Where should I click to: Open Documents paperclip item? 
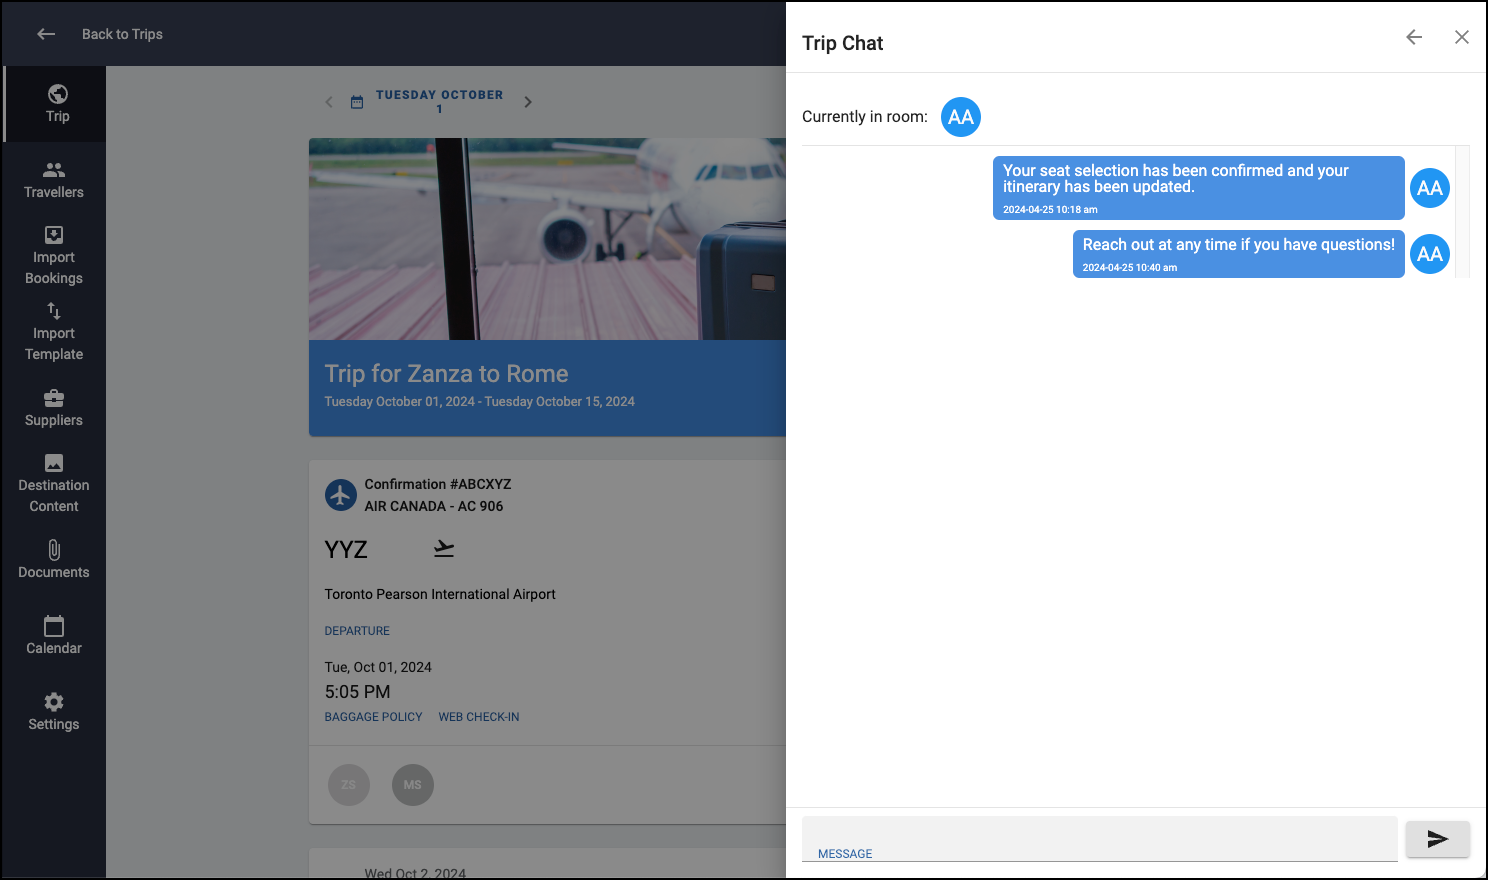pyautogui.click(x=54, y=560)
